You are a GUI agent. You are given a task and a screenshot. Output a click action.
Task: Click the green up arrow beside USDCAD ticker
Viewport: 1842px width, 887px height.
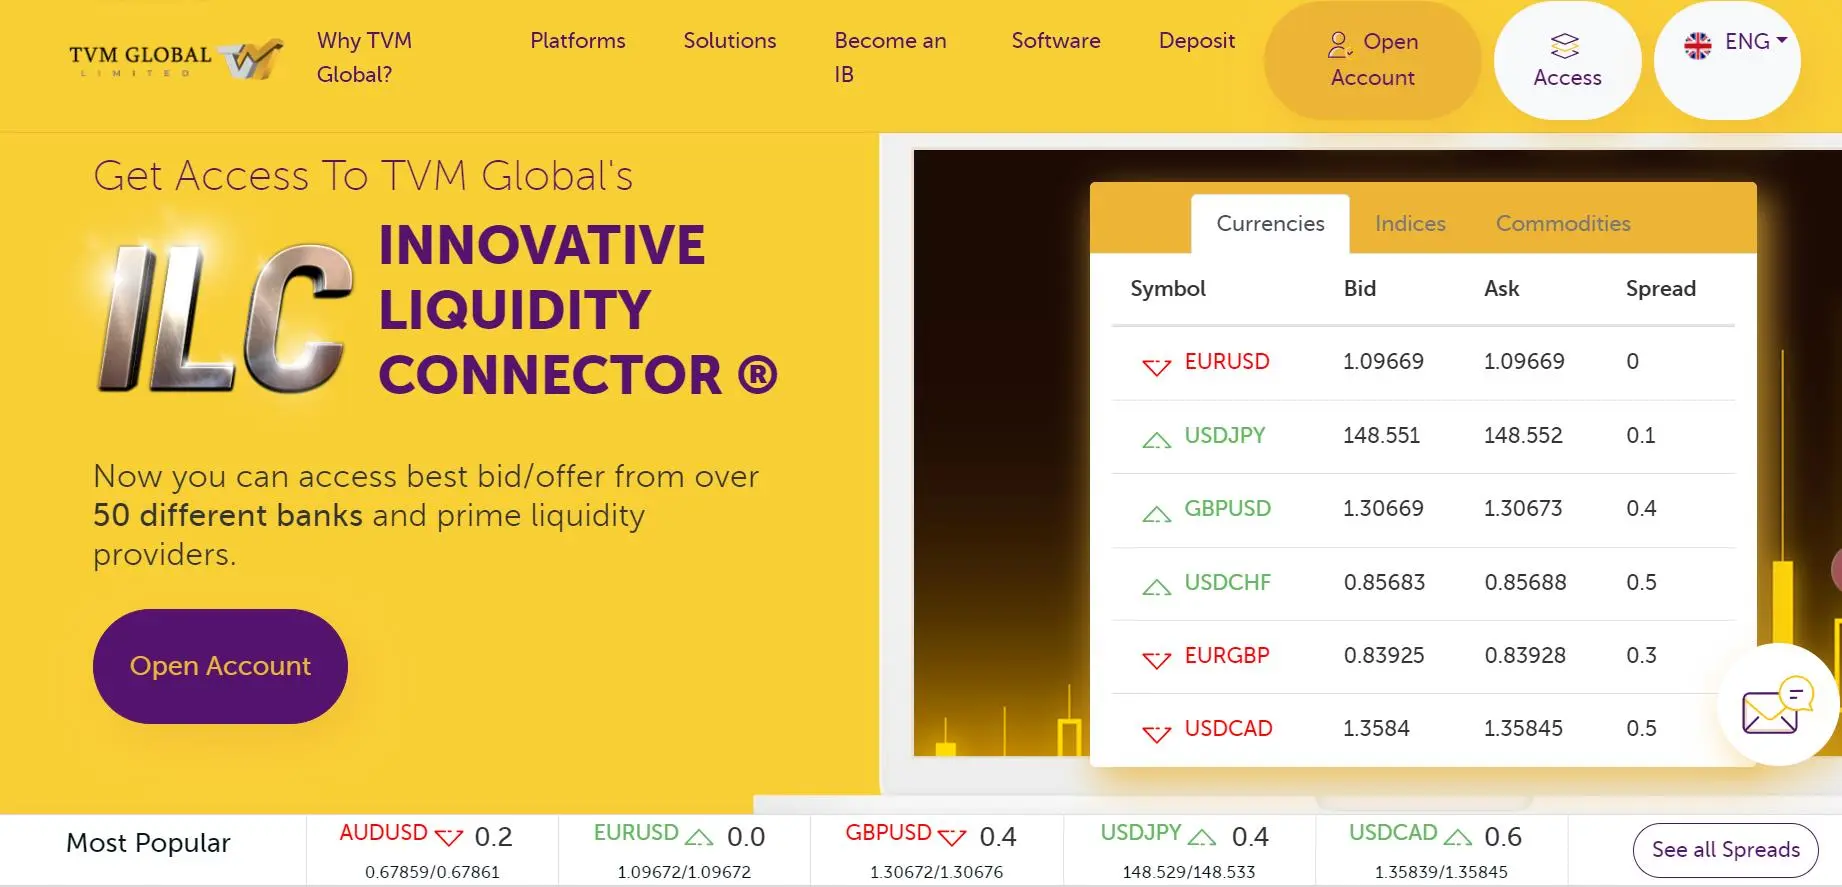pos(1458,836)
